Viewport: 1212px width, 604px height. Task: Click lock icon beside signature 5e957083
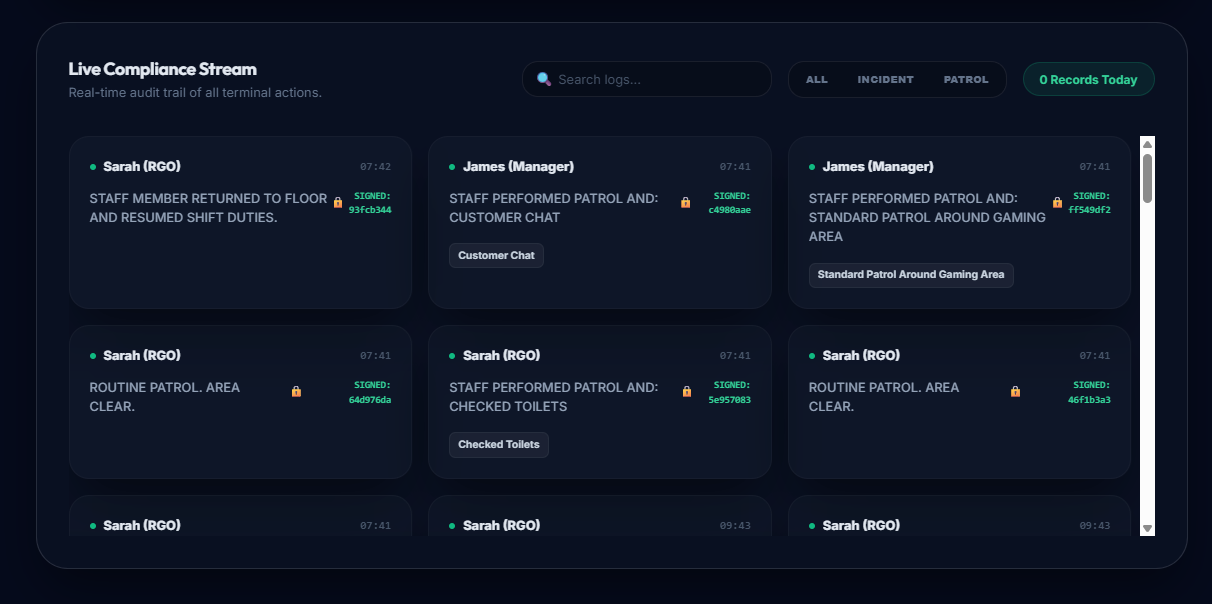pos(686,391)
